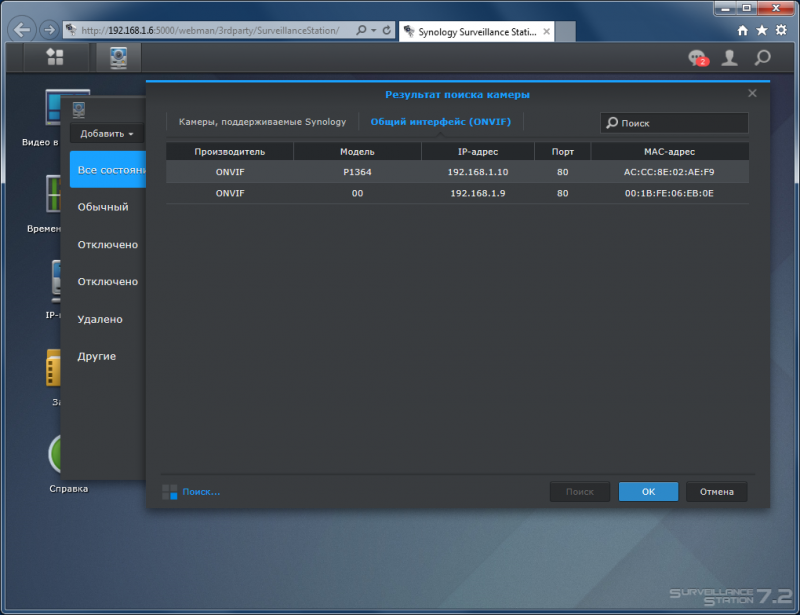Sort by the IP-адрес column header
This screenshot has width=800, height=615.
[478, 152]
